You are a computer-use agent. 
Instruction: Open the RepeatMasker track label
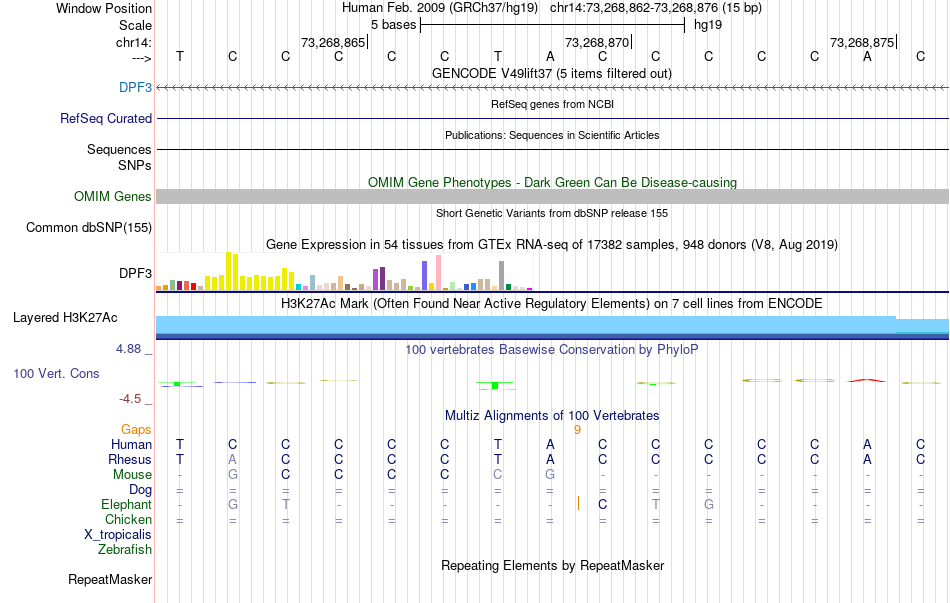coord(110,579)
